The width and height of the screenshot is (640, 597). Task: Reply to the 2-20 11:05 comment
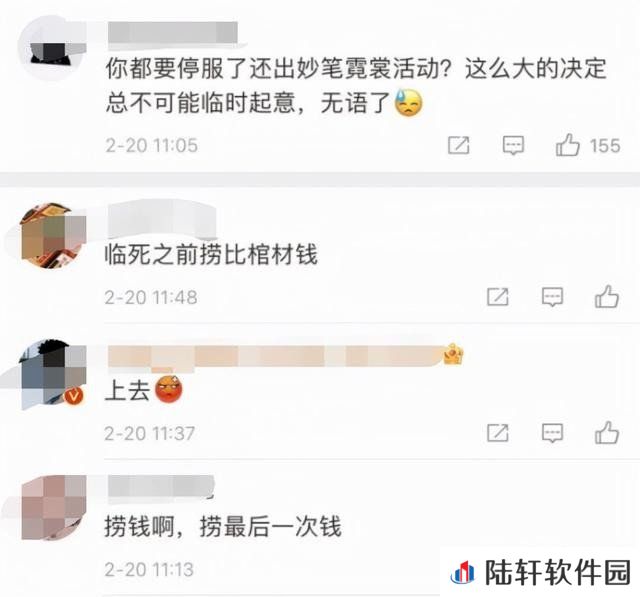(x=513, y=145)
